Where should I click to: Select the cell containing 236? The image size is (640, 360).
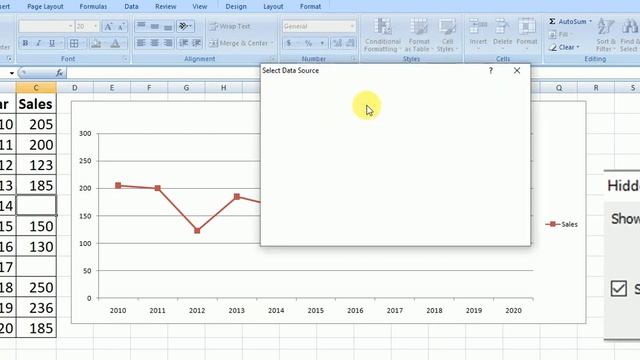(36, 308)
